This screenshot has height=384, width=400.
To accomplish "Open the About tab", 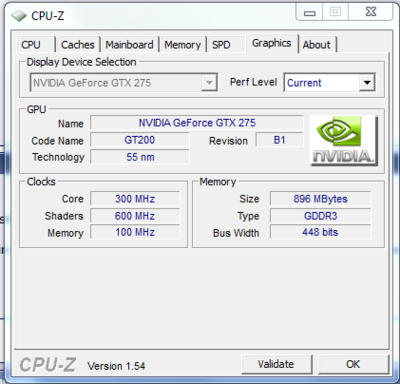I will (x=317, y=45).
